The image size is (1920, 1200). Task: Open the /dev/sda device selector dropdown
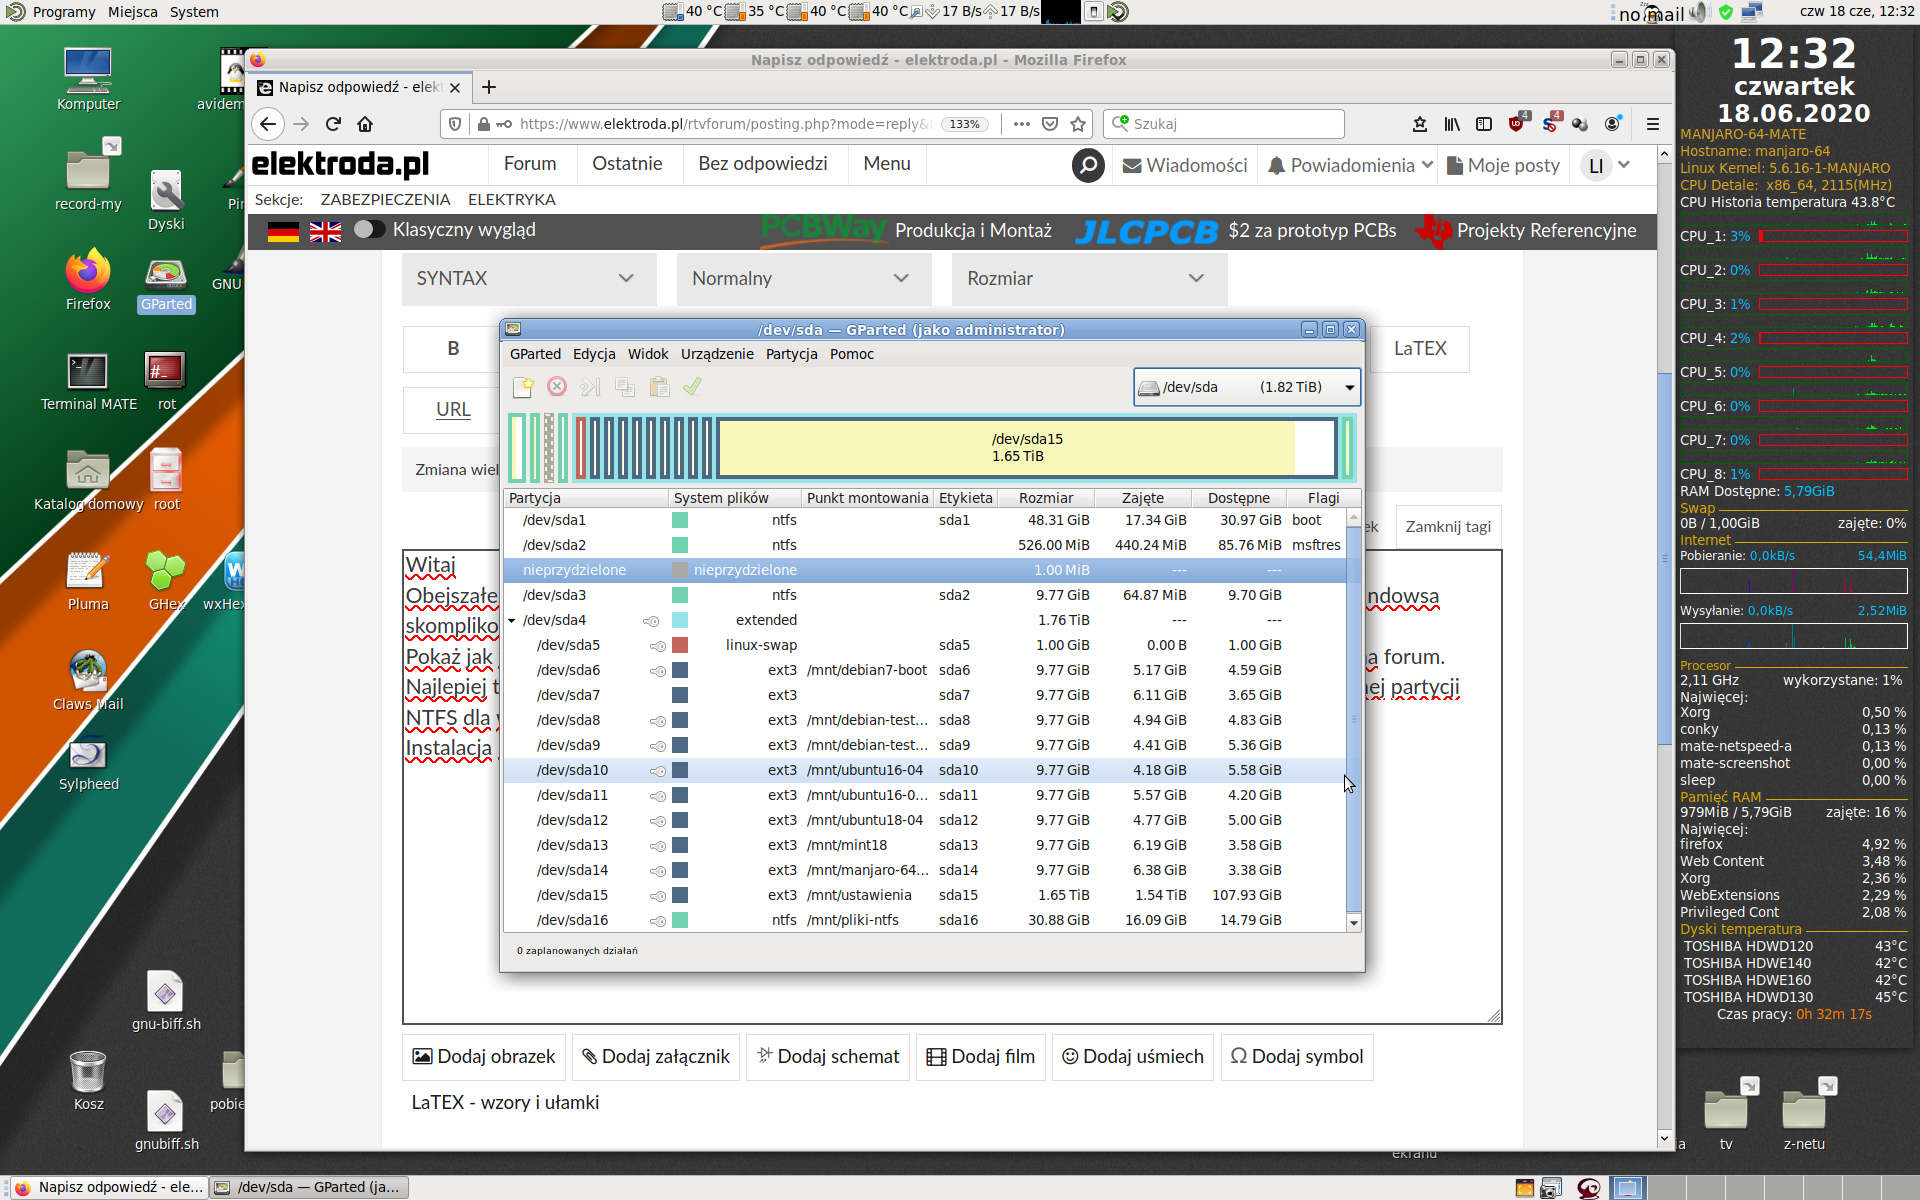[1247, 387]
